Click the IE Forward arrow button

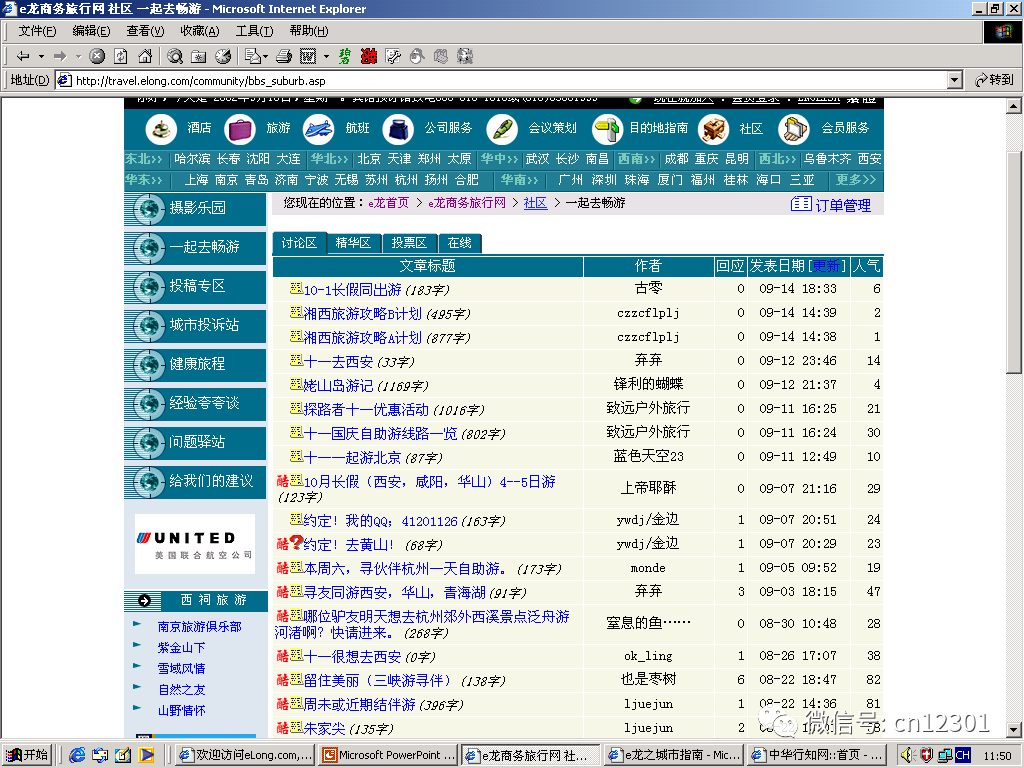pyautogui.click(x=60, y=57)
